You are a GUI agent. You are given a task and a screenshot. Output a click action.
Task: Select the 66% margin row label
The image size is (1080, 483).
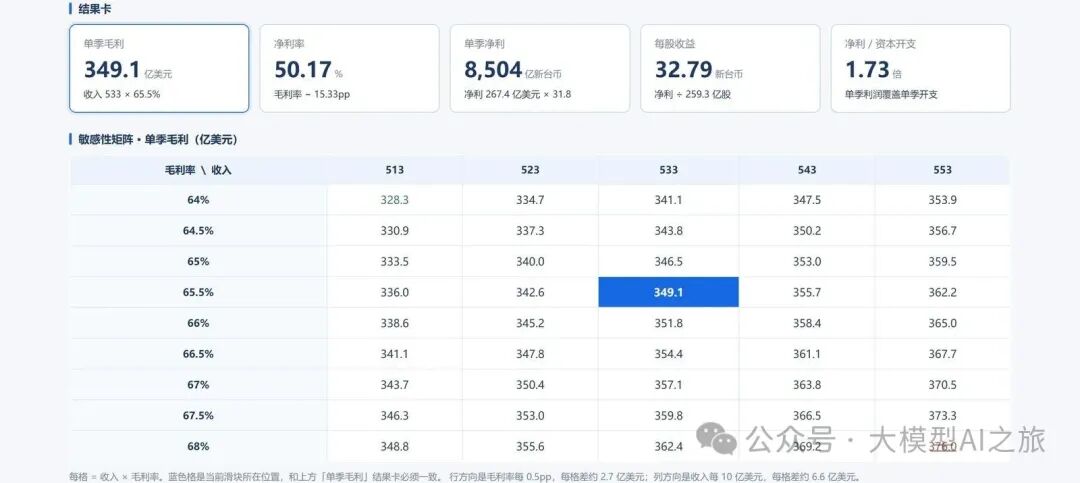(198, 323)
